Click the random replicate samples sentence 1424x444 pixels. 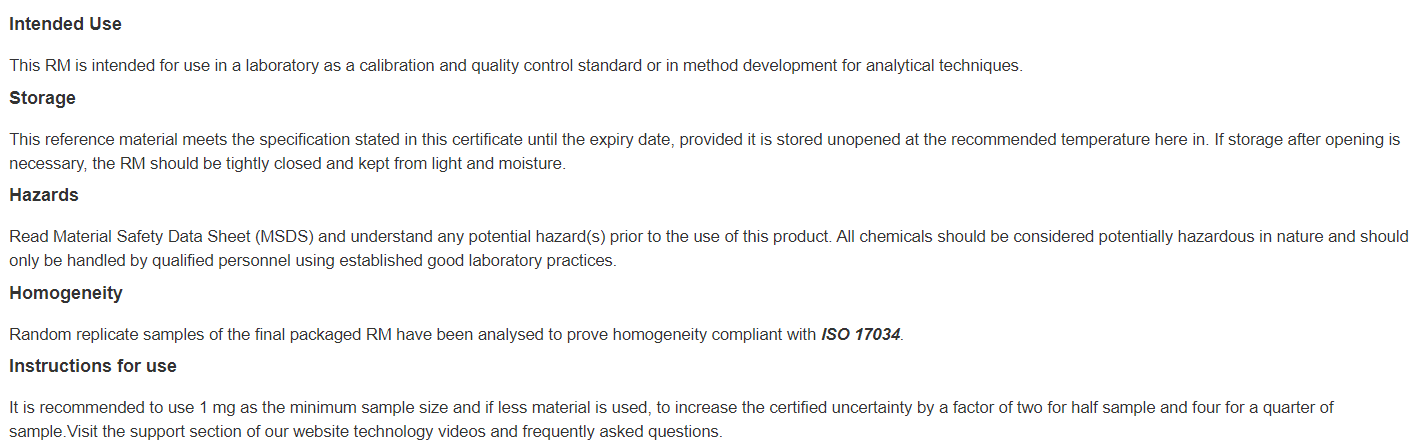[x=457, y=334]
